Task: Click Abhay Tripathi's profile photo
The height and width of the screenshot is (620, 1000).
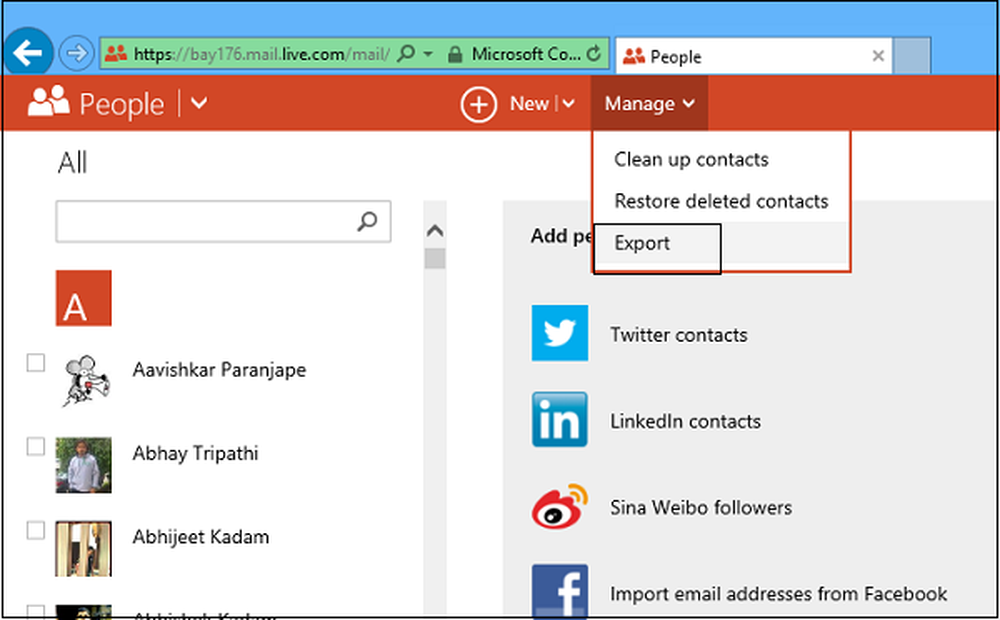Action: [x=84, y=465]
